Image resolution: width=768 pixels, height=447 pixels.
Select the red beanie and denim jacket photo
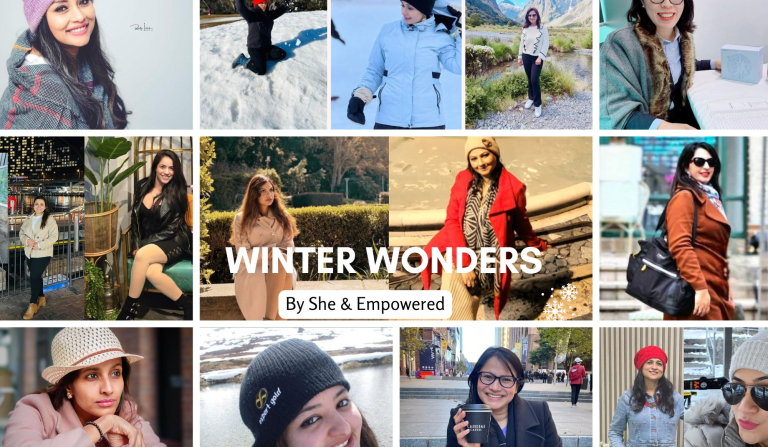[642, 387]
